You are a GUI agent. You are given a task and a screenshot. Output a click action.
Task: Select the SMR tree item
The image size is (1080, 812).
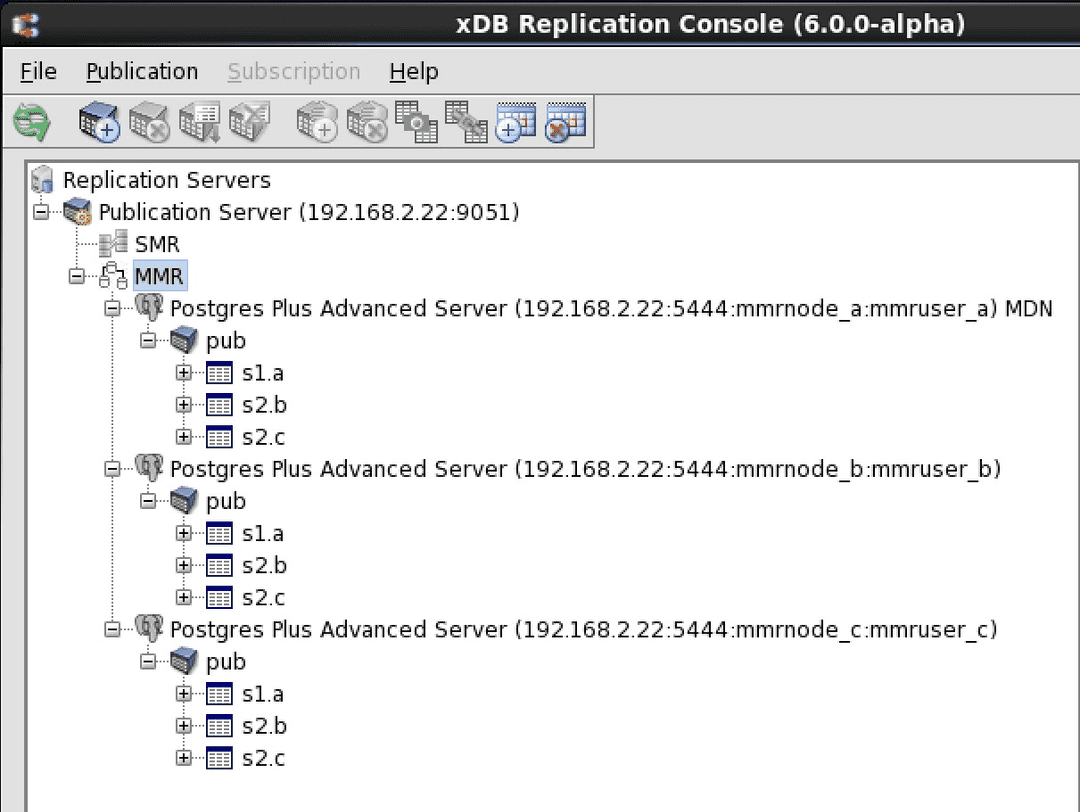pyautogui.click(x=157, y=244)
